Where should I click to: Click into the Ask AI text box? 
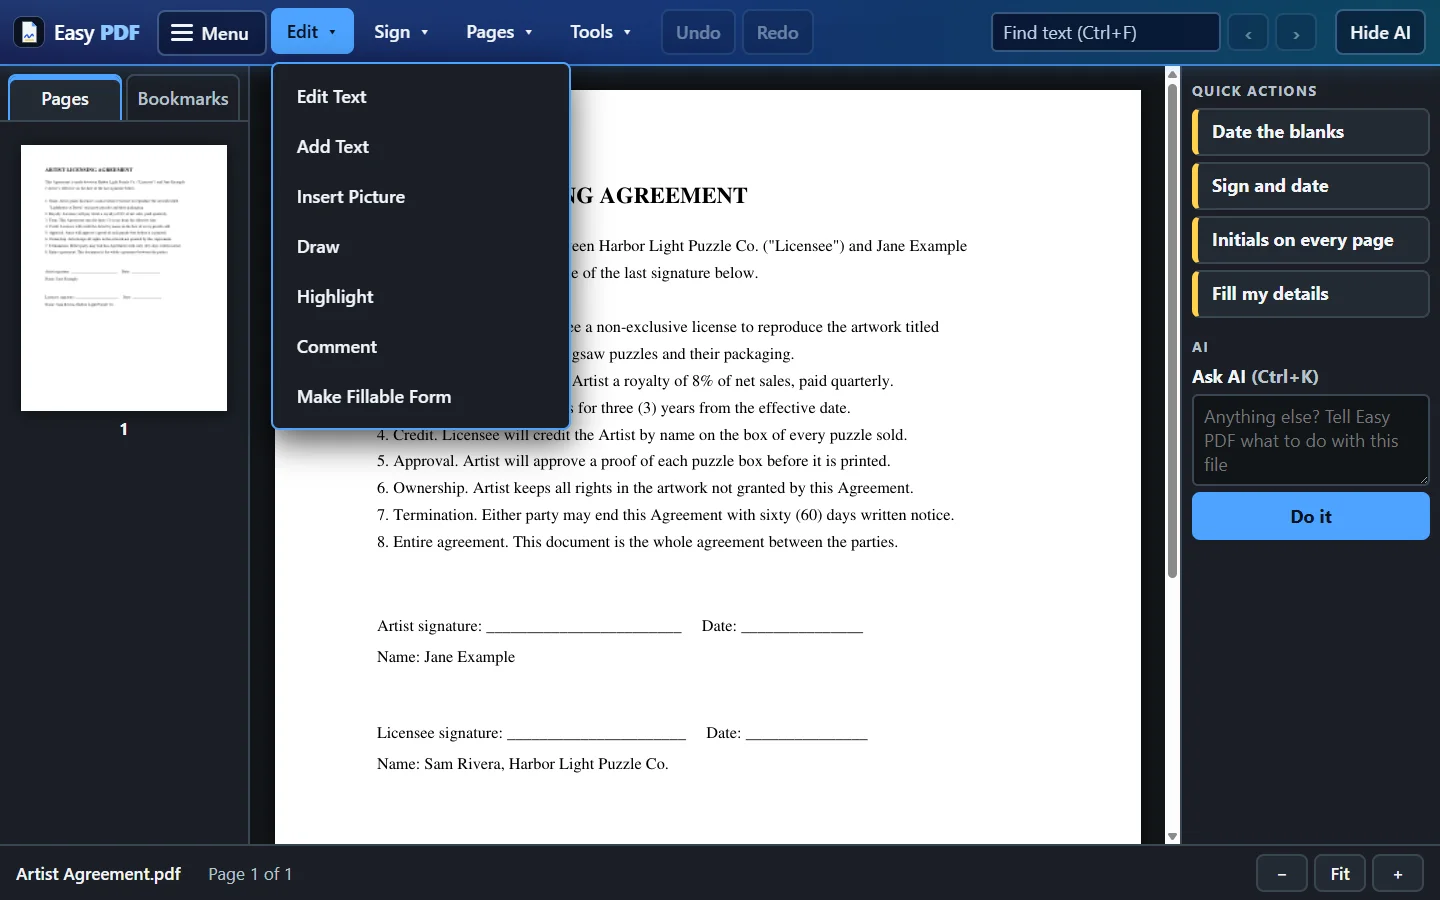click(1311, 440)
